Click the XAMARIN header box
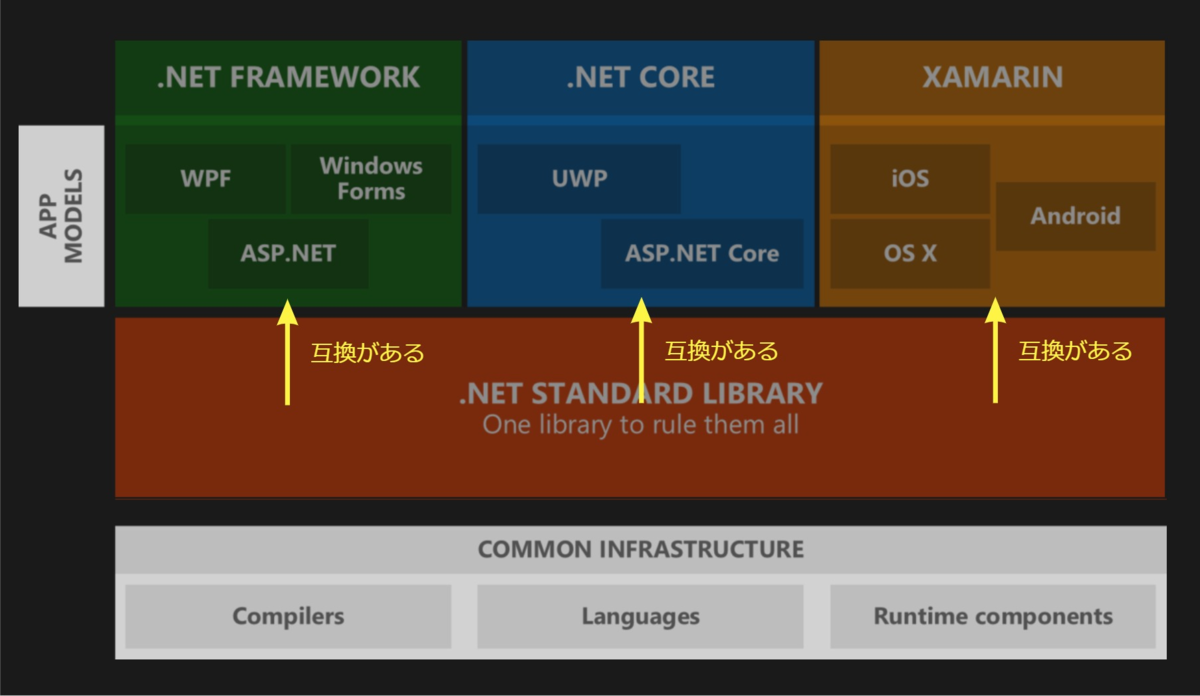The image size is (1200, 696). pyautogui.click(x=992, y=78)
